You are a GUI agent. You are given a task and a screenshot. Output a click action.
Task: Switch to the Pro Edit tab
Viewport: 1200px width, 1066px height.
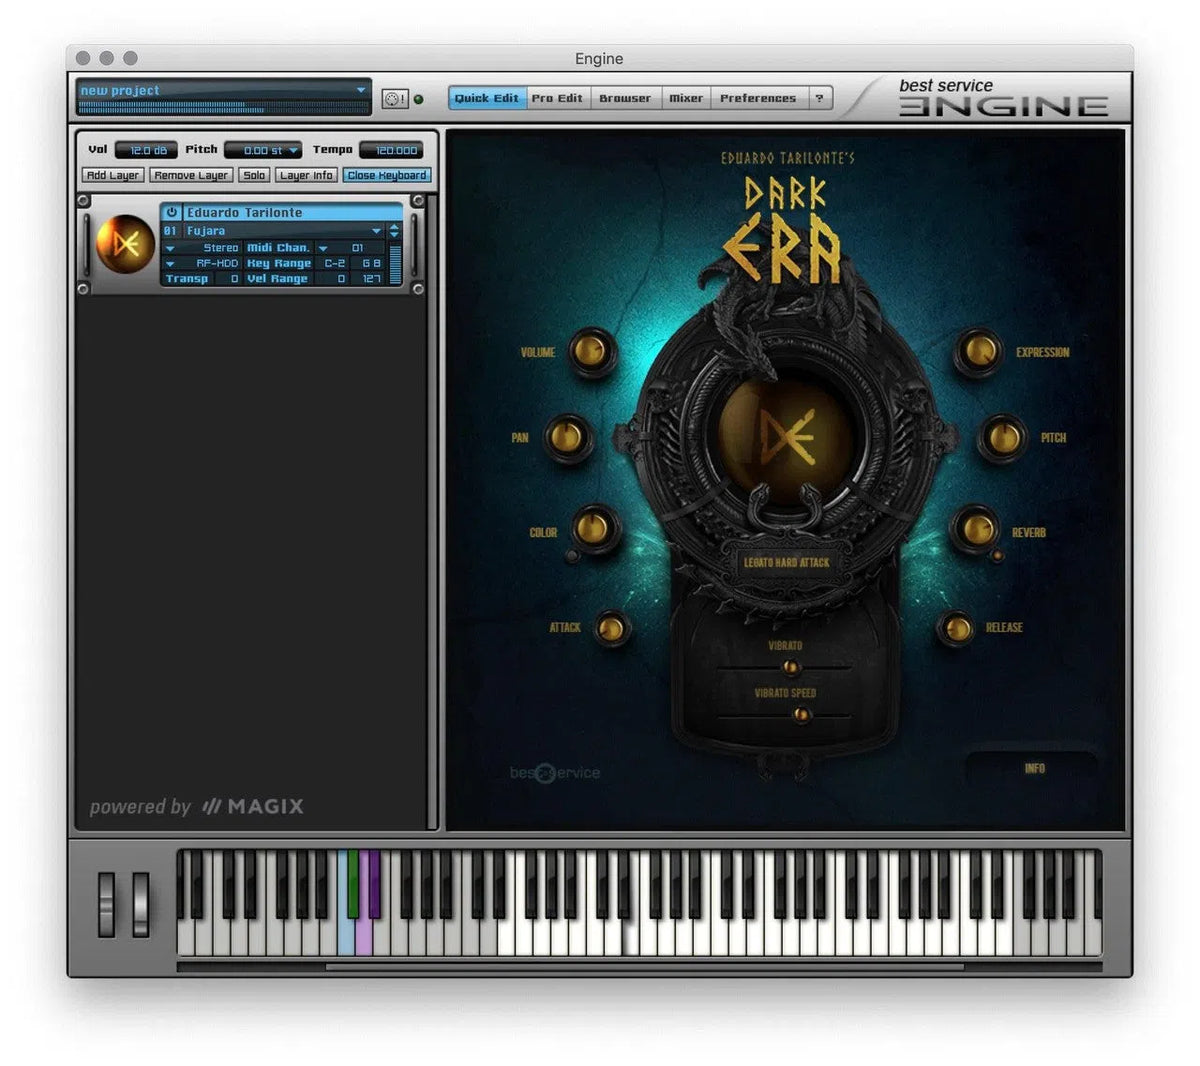pyautogui.click(x=557, y=98)
